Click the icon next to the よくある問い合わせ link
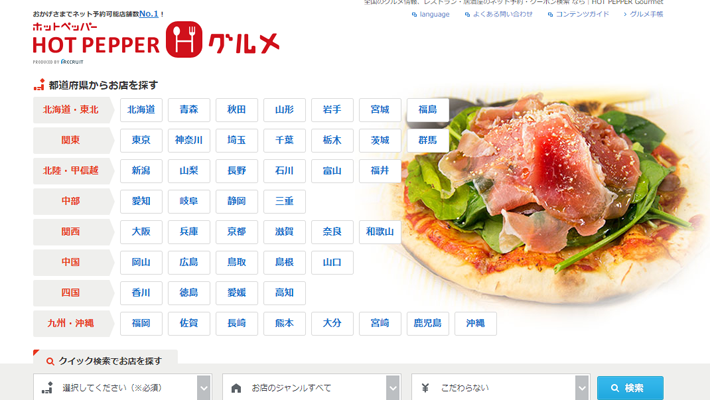The height and width of the screenshot is (400, 710). point(467,14)
